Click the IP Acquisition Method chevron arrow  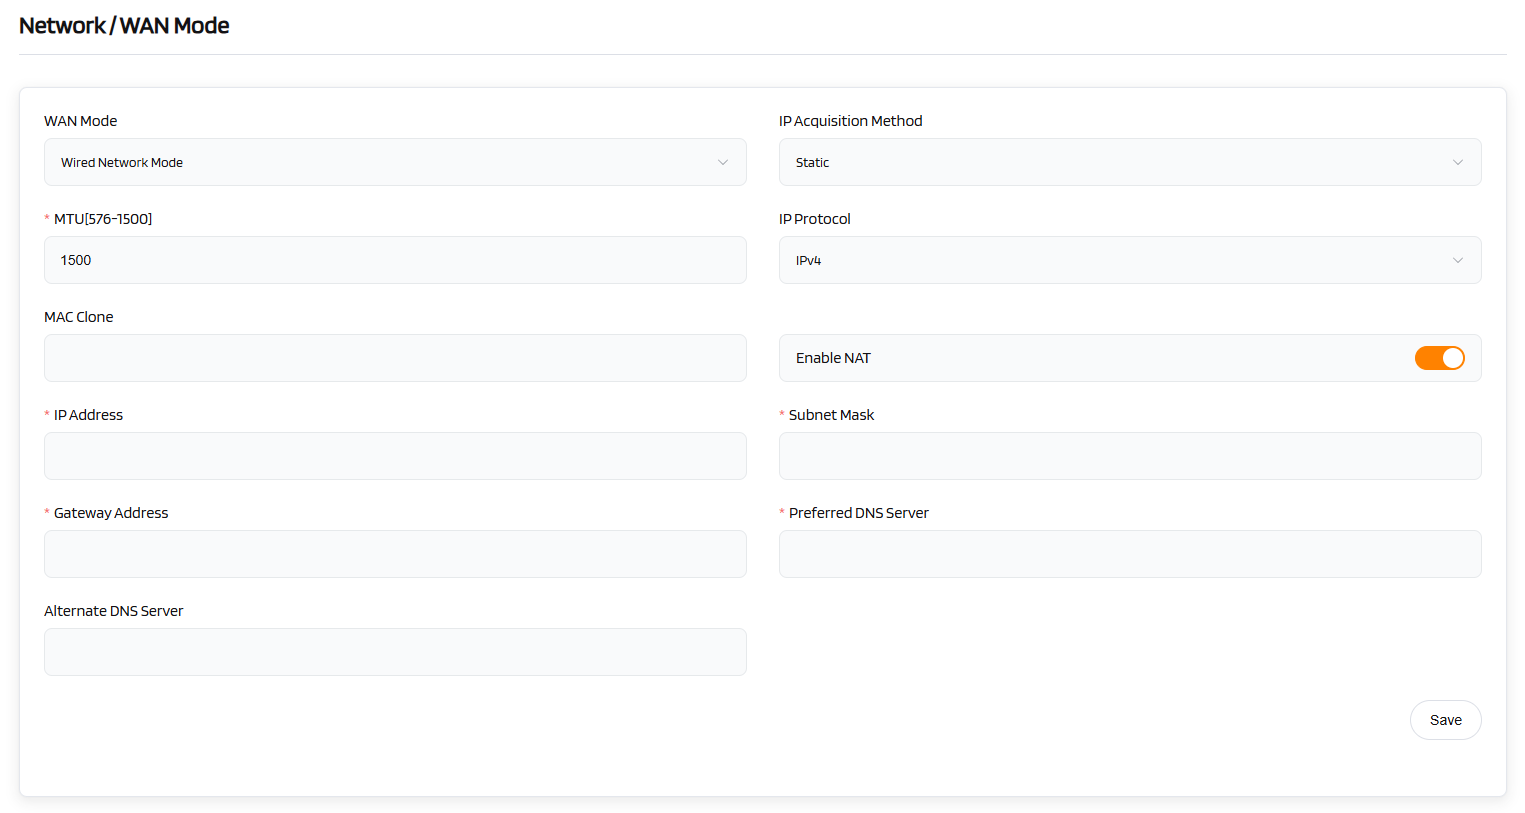point(1457,162)
